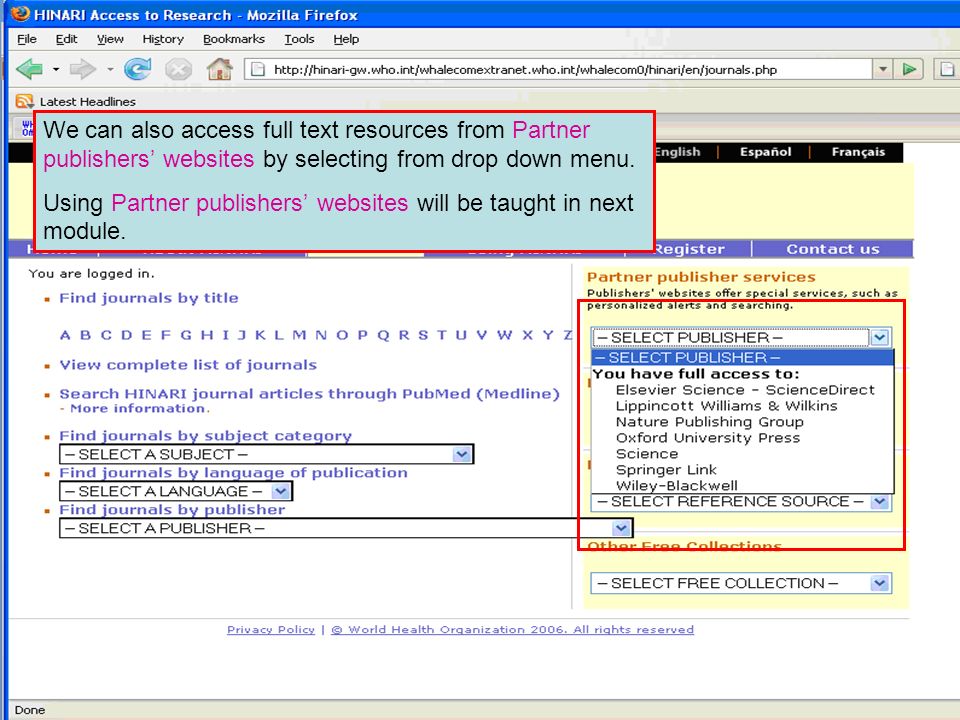Open the Privacy Policy link
Image resolution: width=960 pixels, height=720 pixels.
271,629
